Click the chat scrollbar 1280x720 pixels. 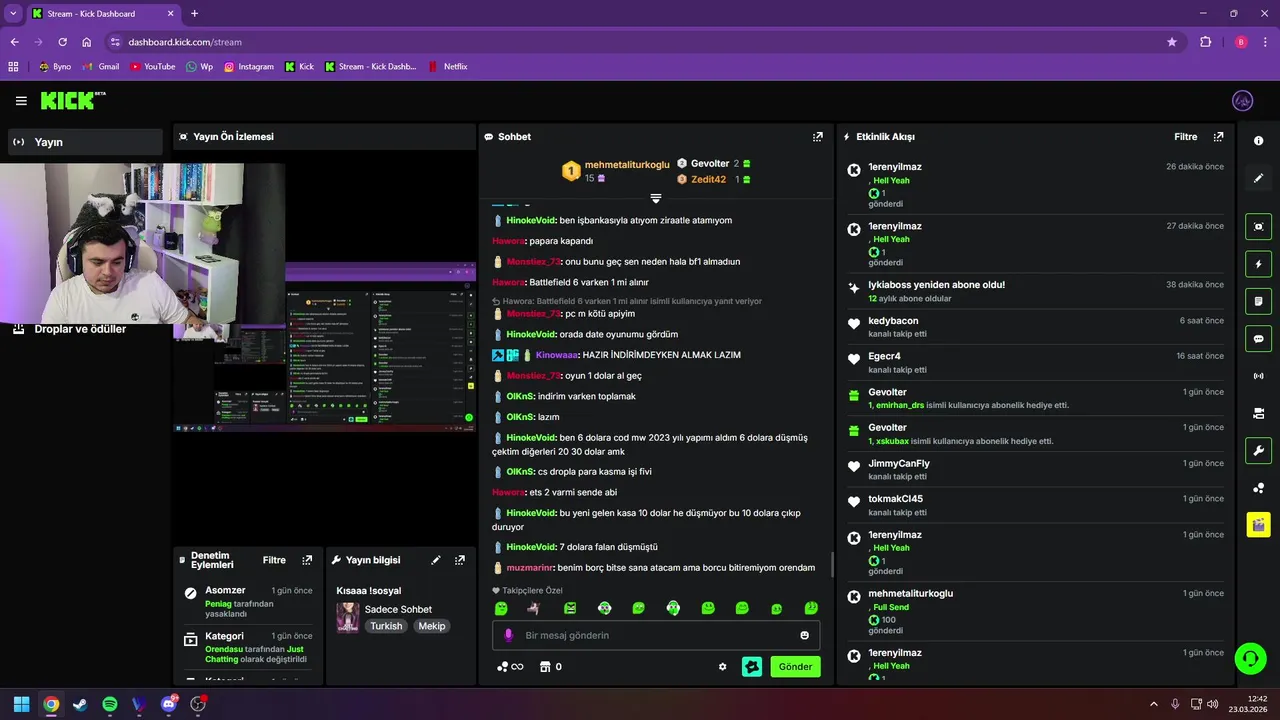[x=832, y=566]
